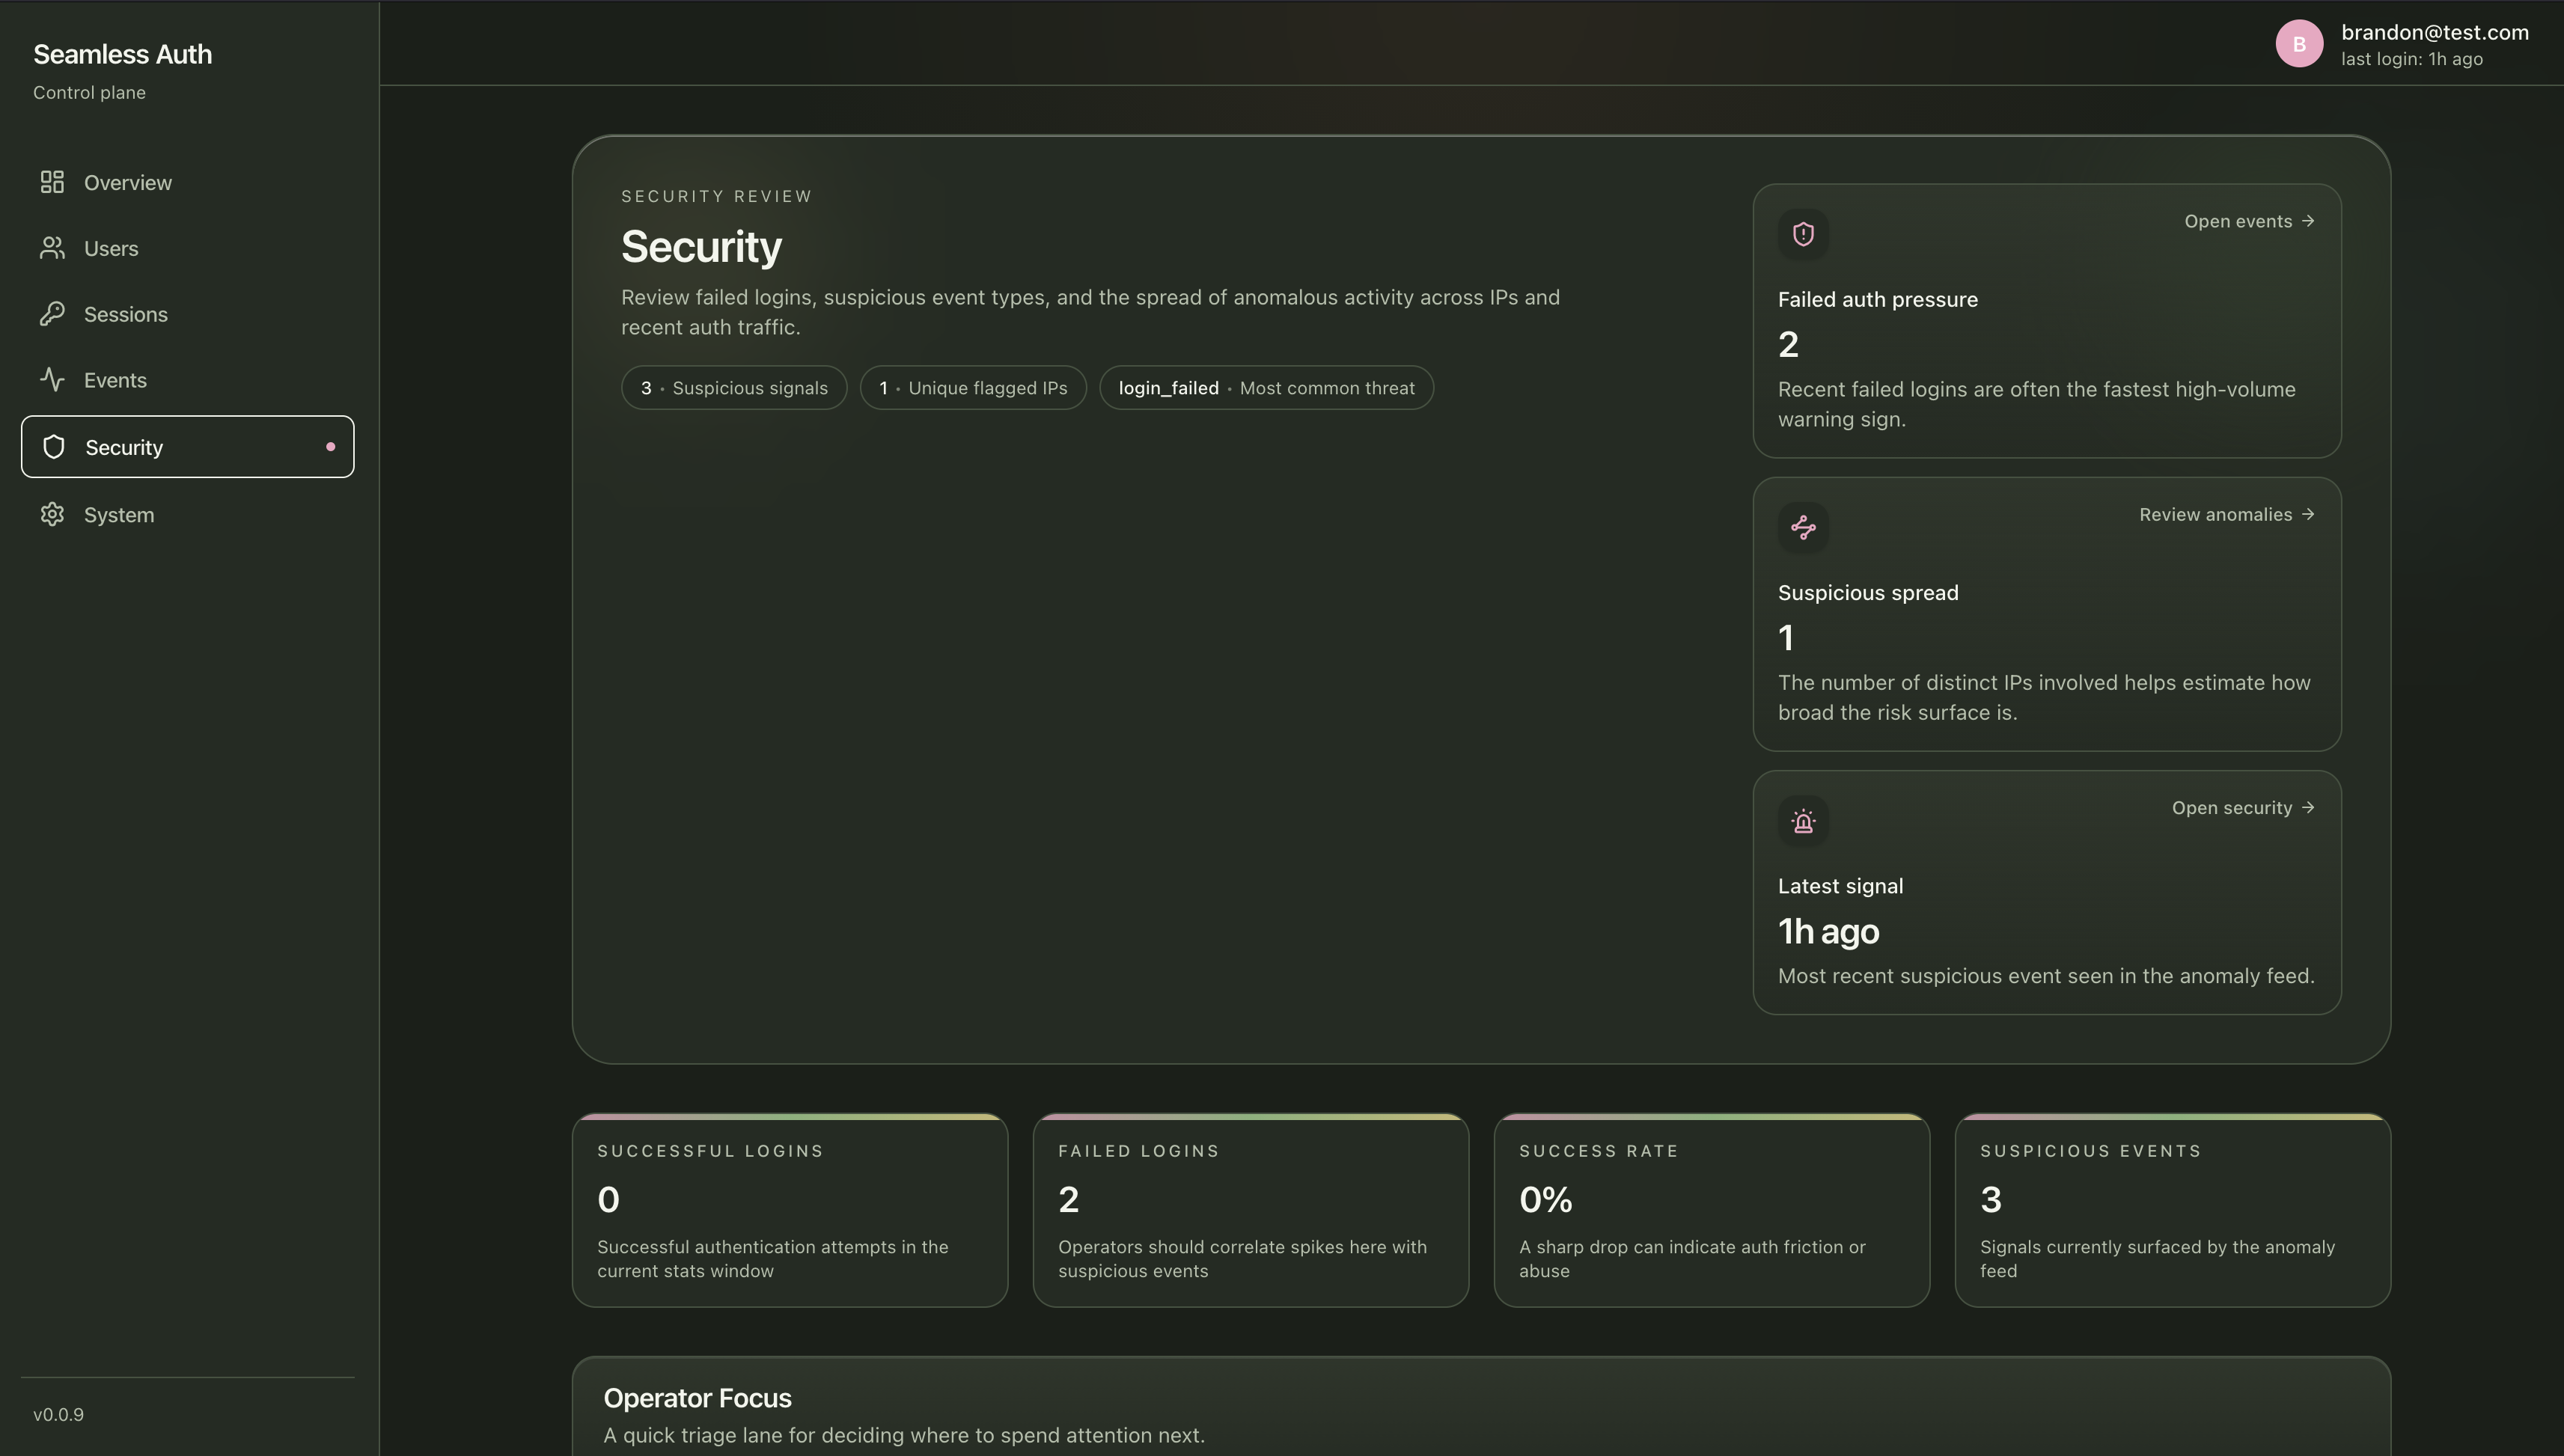
Task: Click the arrow next to Open security
Action: click(x=2308, y=808)
